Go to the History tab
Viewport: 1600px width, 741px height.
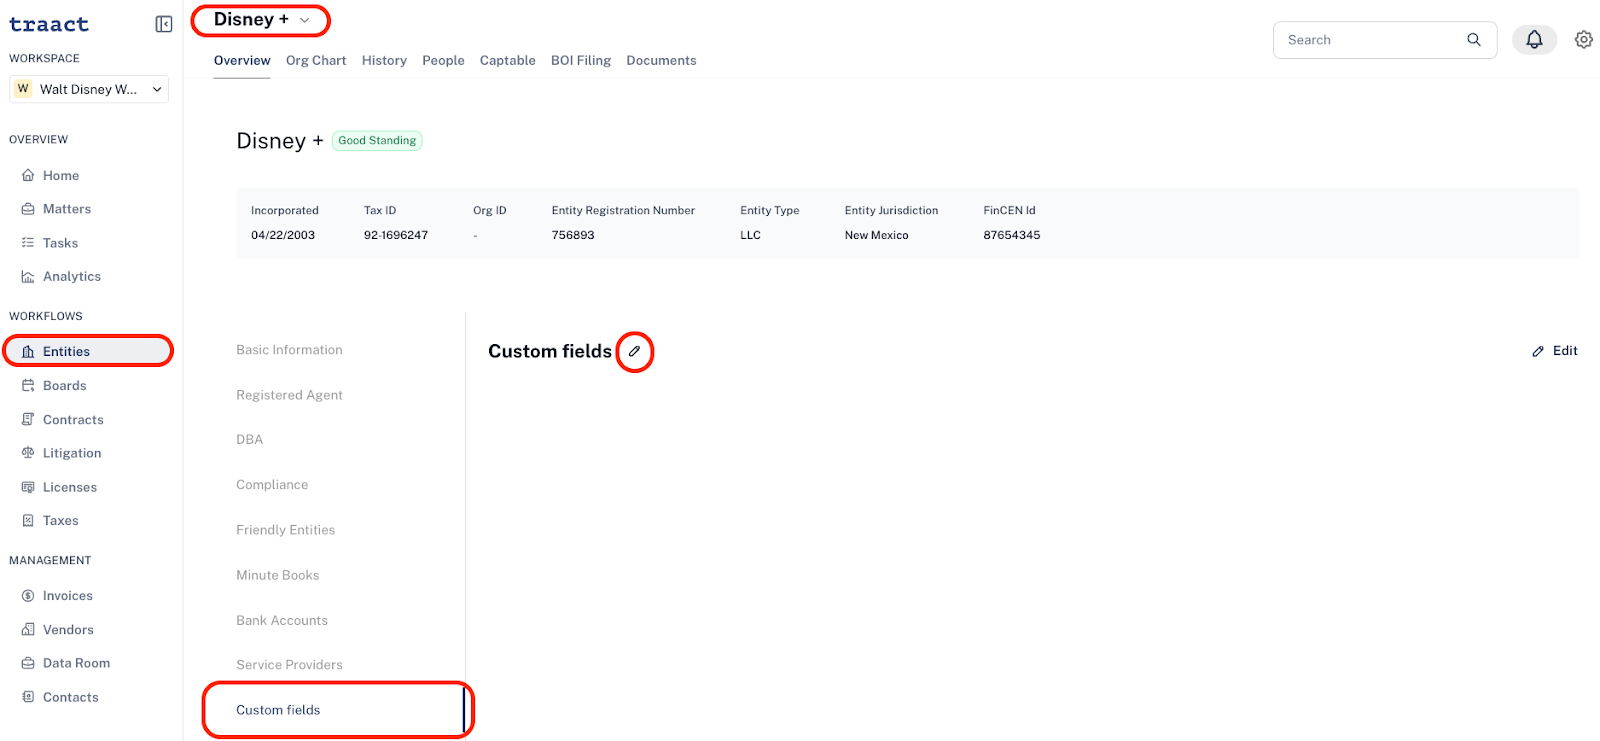pos(384,61)
